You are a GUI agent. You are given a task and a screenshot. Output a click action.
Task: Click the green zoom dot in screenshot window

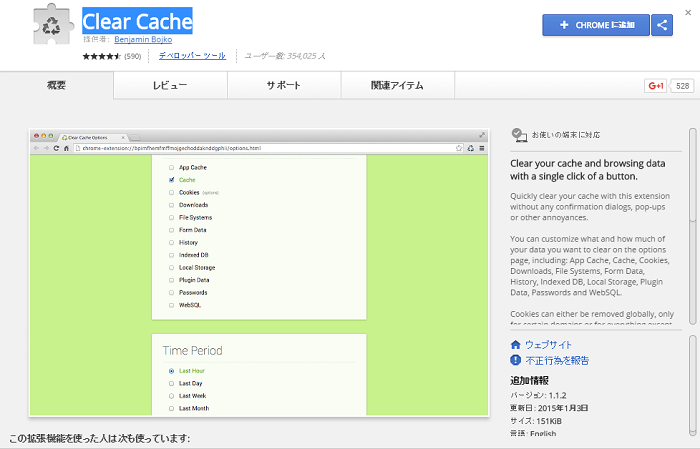[51, 136]
